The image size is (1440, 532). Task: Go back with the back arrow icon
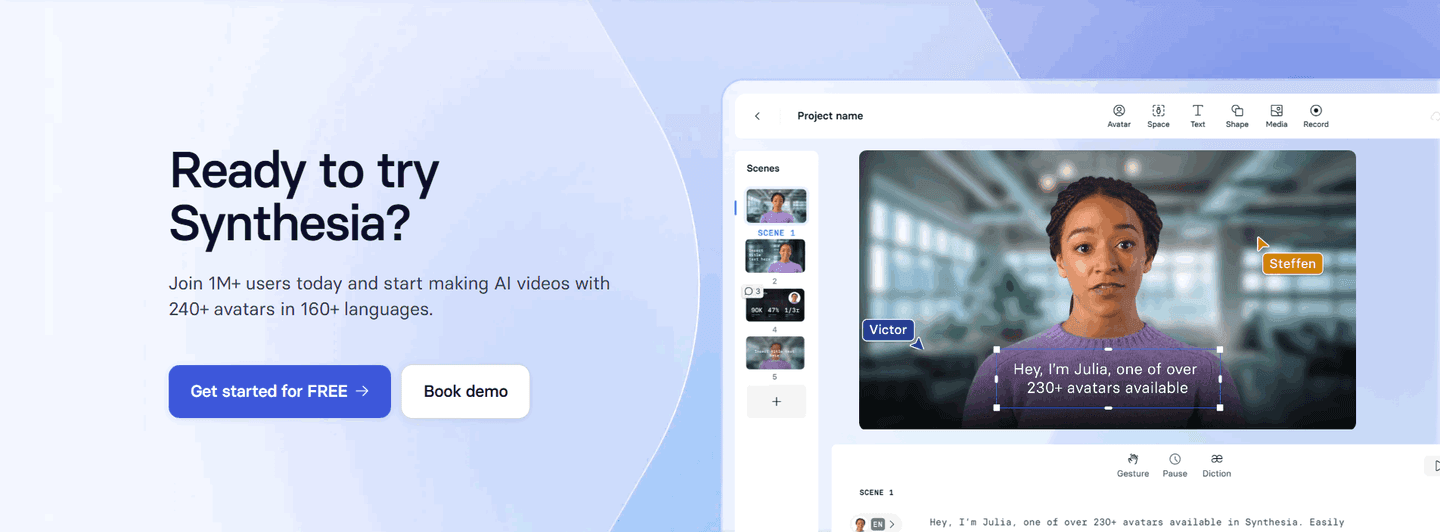[x=757, y=116]
